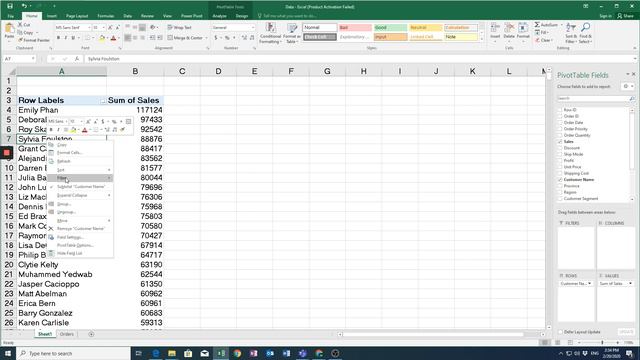Open the Filter context menu item

(80, 178)
